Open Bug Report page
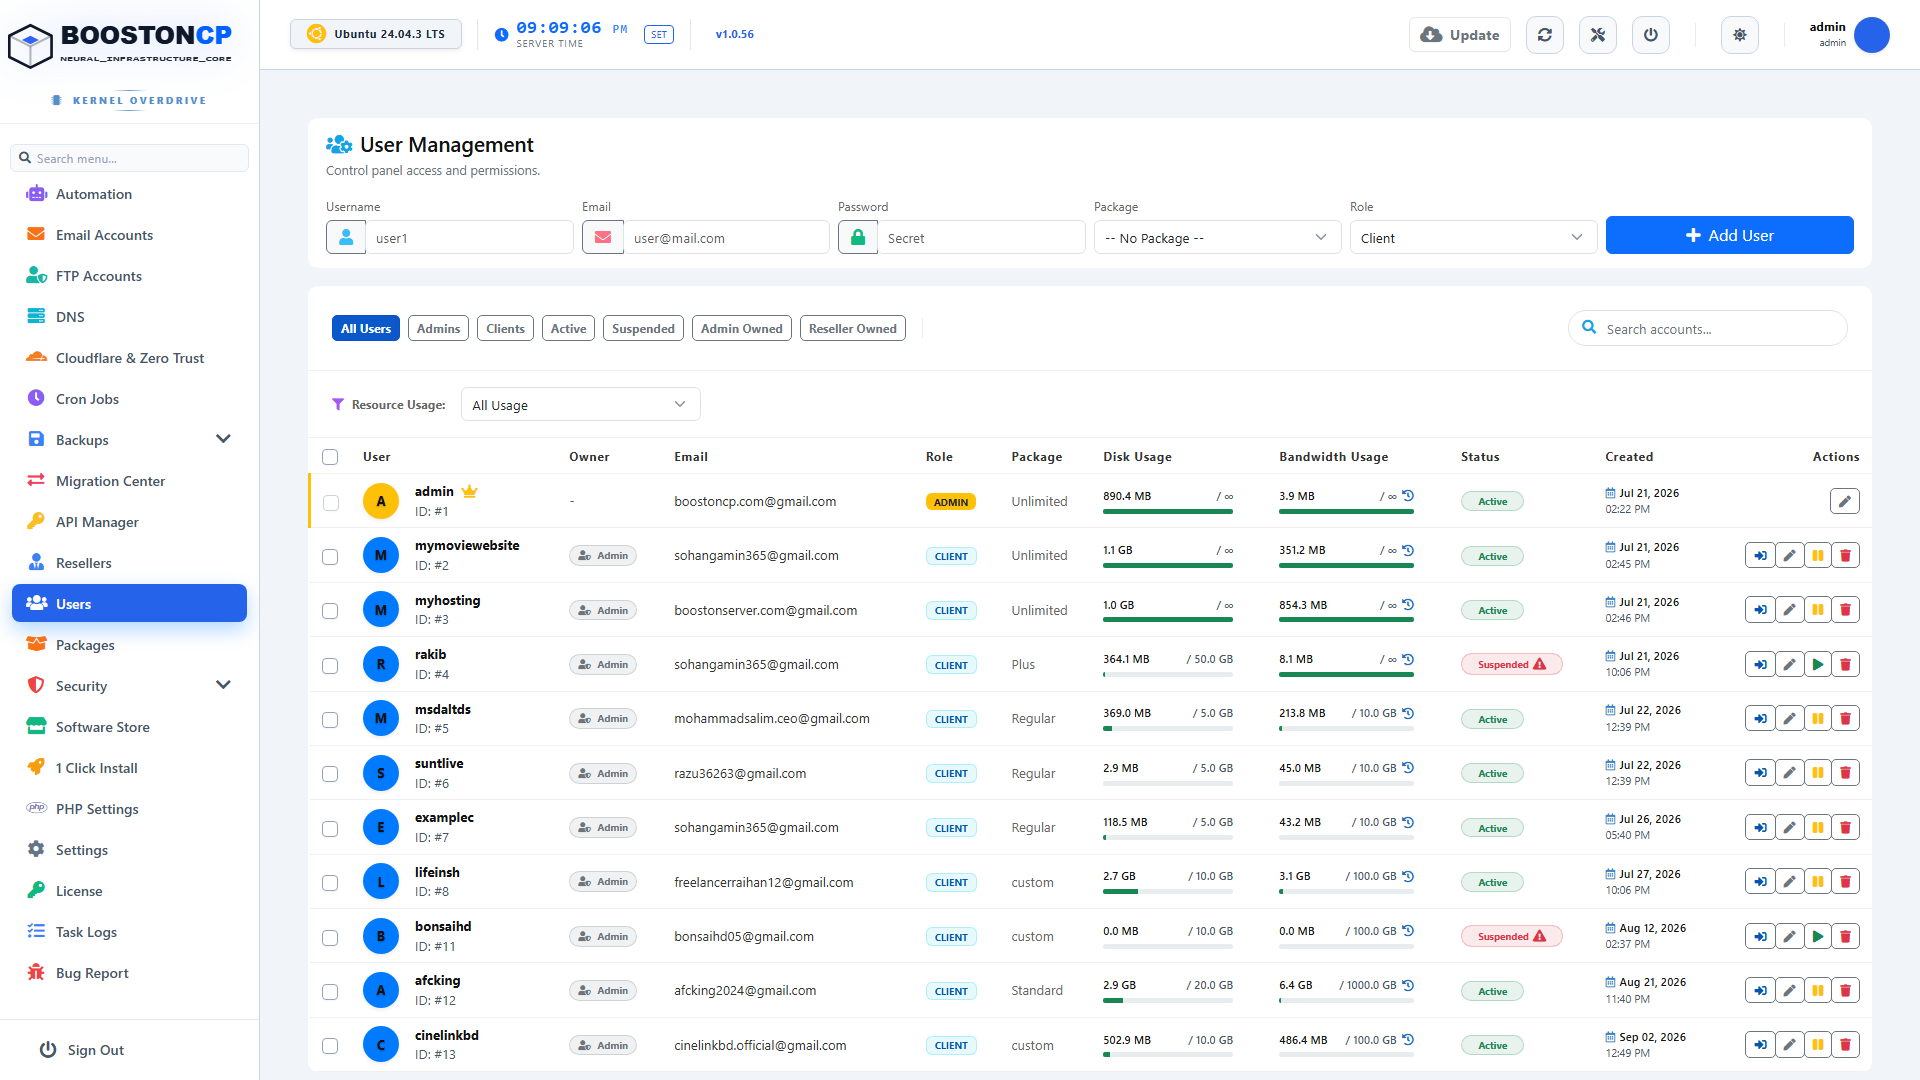 (x=92, y=973)
